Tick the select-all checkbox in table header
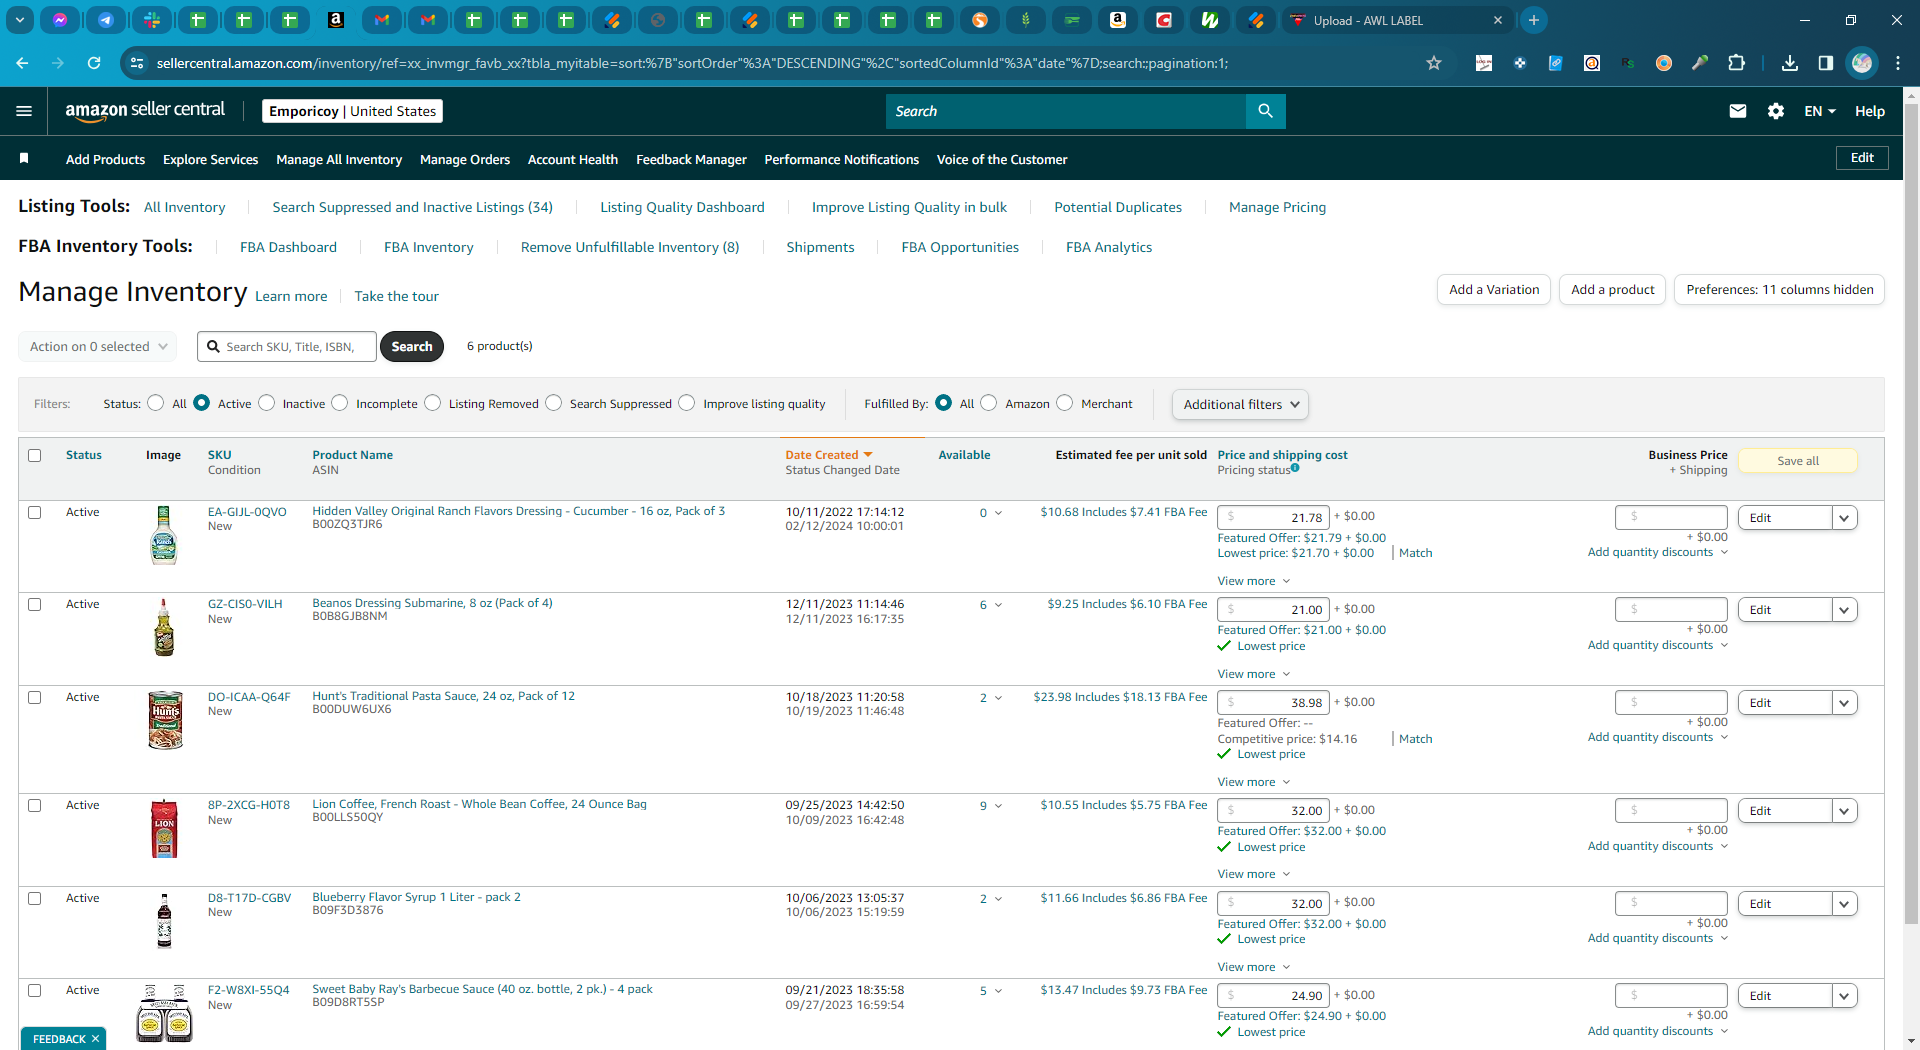1920x1050 pixels. tap(35, 456)
